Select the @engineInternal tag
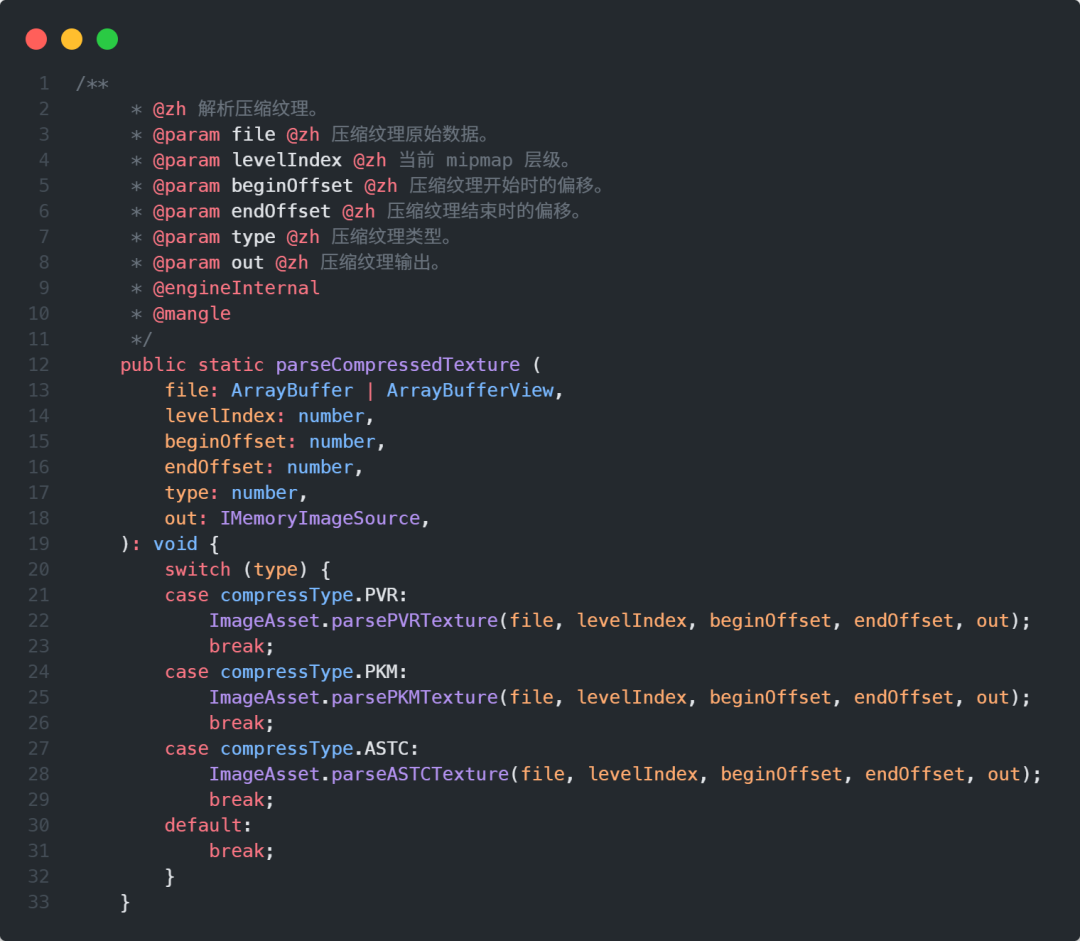 [236, 288]
